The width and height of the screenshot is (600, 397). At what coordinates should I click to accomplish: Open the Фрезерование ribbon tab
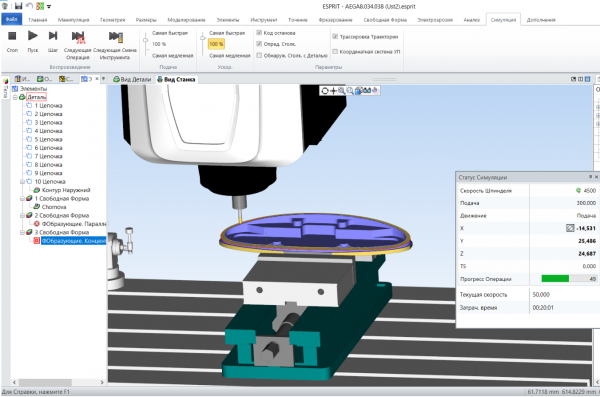335,20
